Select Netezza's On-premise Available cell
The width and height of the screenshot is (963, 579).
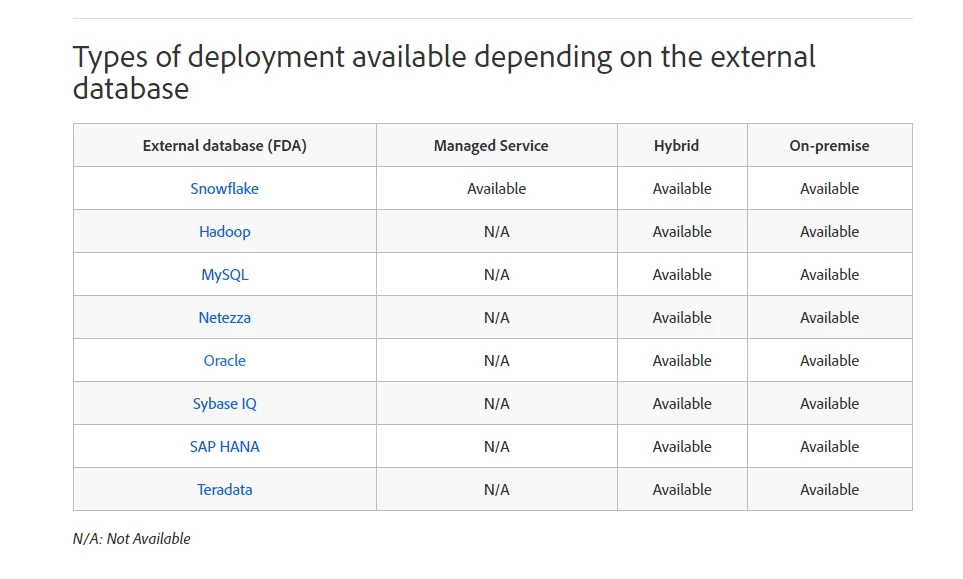click(829, 317)
